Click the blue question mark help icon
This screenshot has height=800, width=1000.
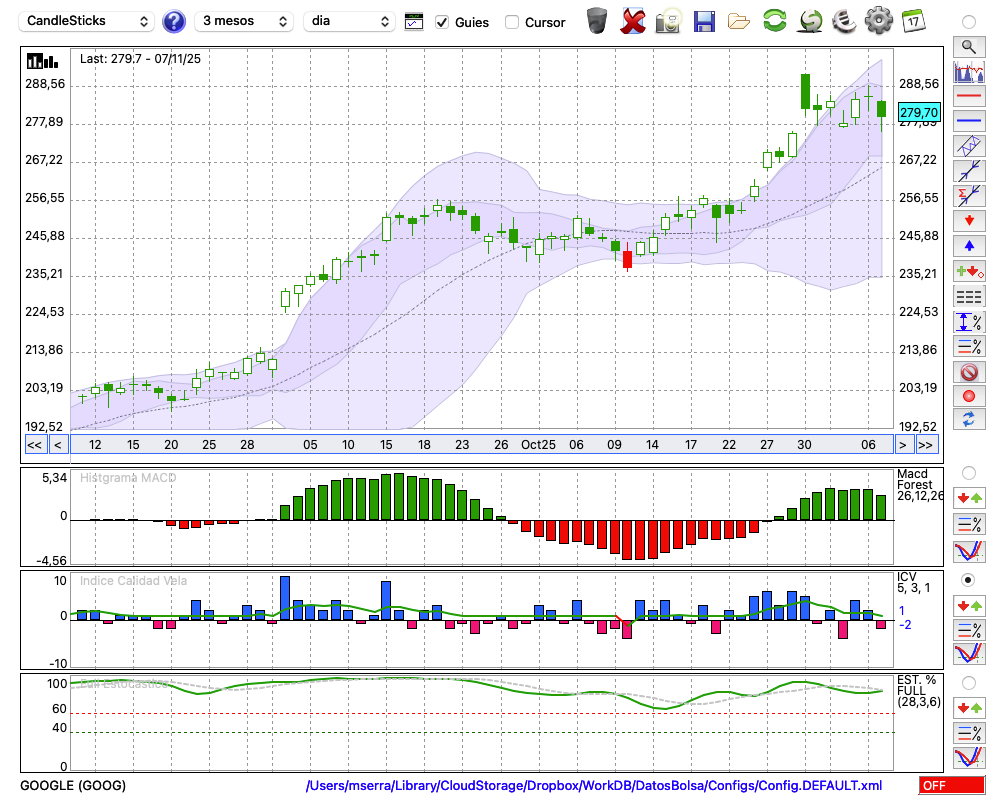174,21
